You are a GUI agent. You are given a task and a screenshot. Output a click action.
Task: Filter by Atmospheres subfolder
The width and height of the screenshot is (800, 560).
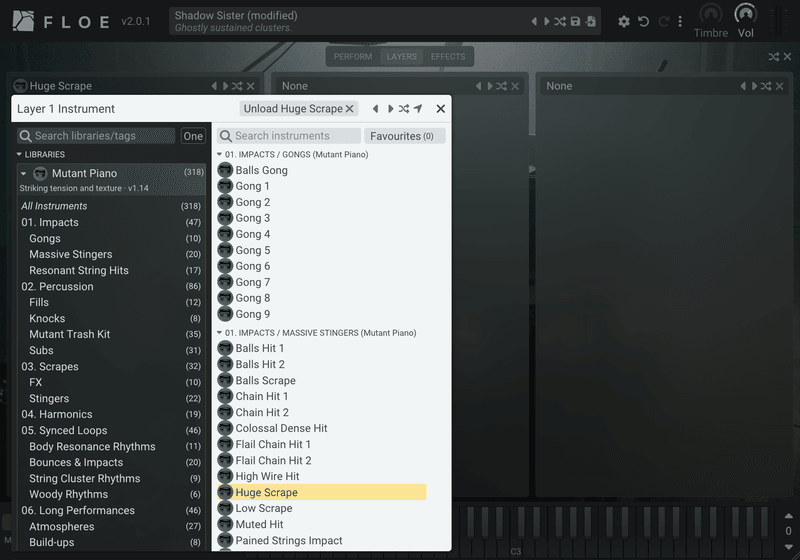(x=111, y=526)
